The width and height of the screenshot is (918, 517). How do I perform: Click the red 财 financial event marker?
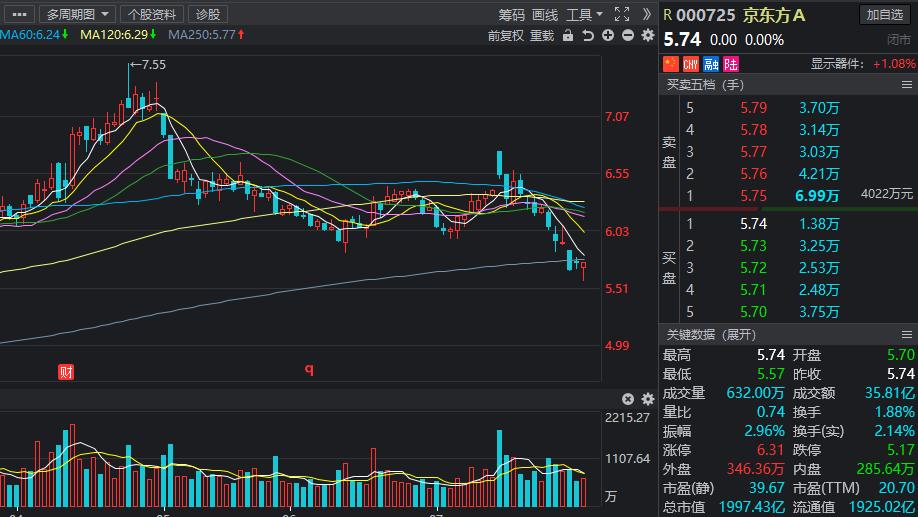tap(66, 372)
